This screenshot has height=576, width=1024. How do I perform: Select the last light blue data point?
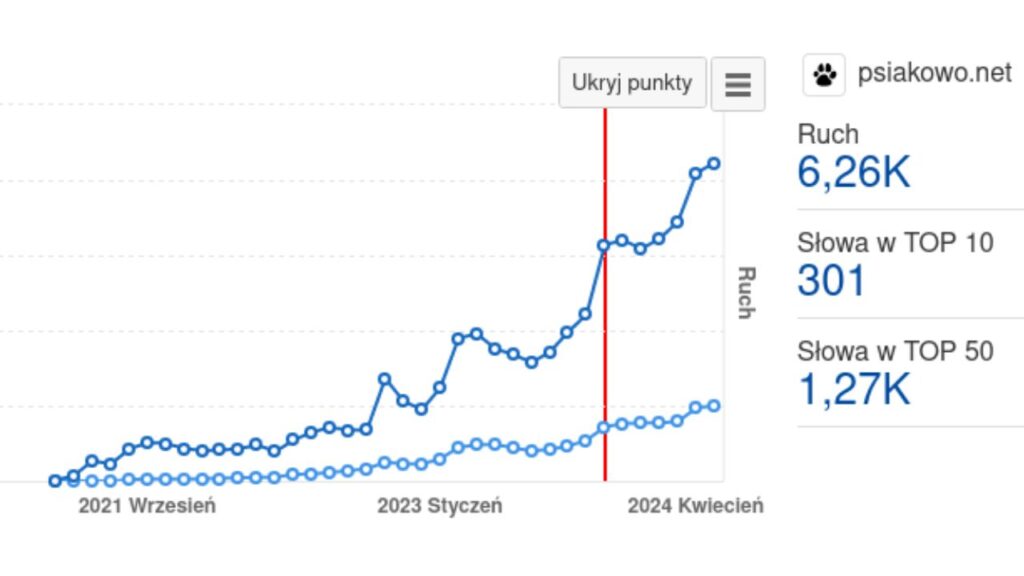(713, 406)
